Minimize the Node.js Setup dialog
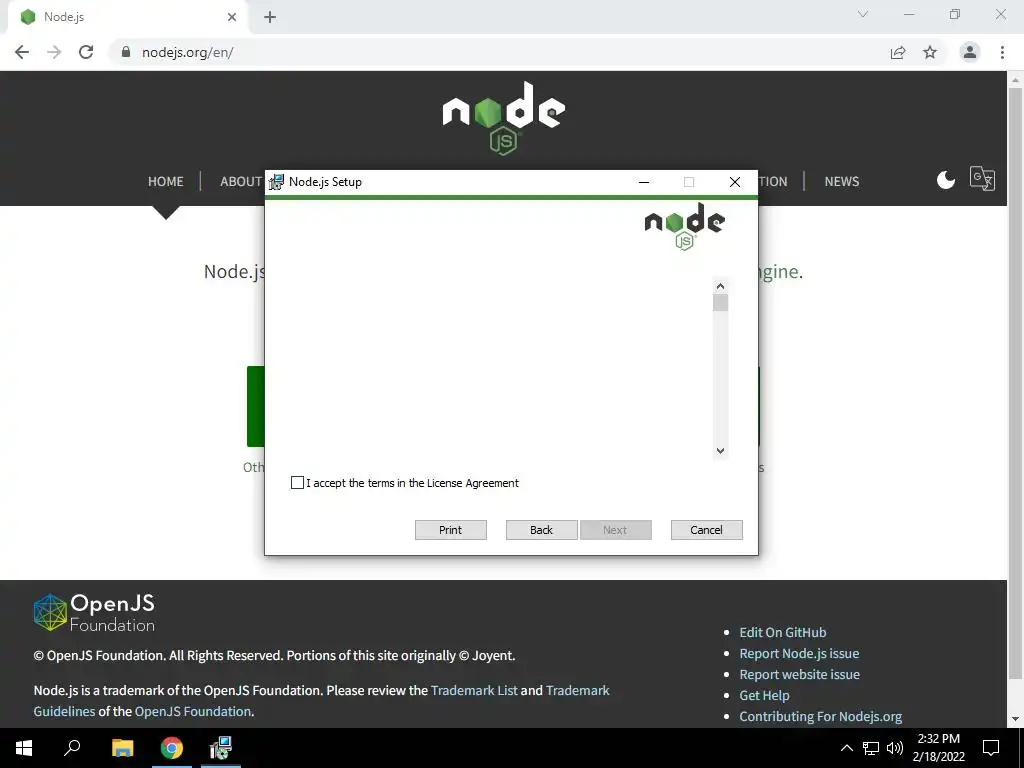1024x768 pixels. point(644,182)
